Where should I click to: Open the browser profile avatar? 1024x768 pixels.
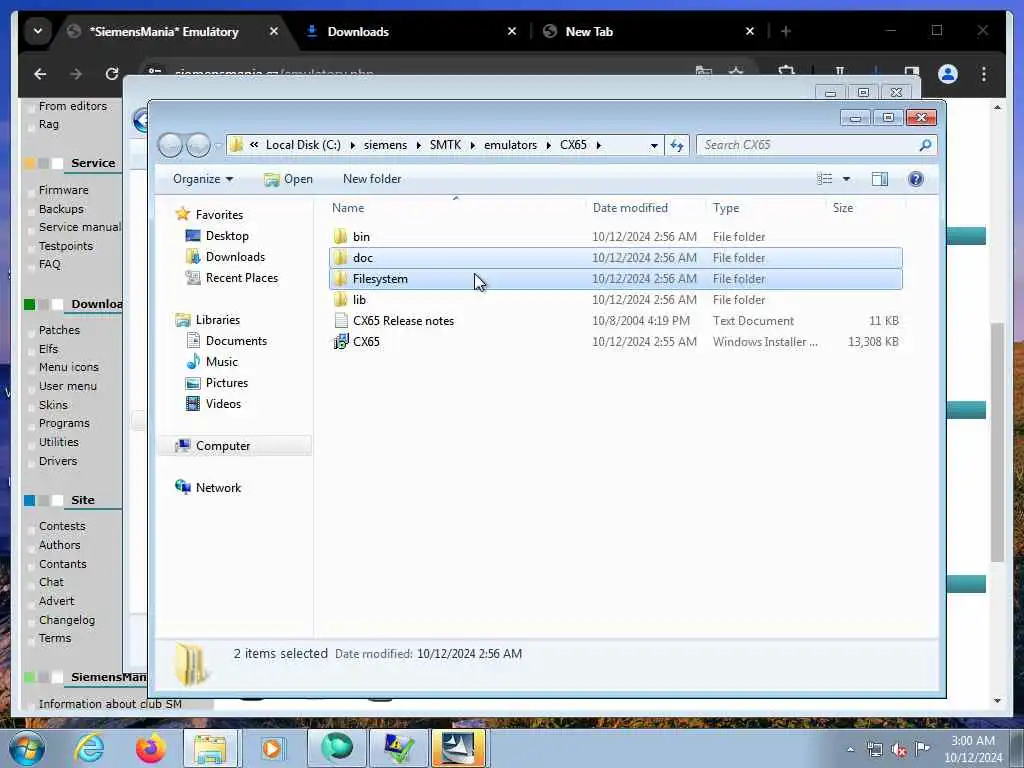coord(948,74)
